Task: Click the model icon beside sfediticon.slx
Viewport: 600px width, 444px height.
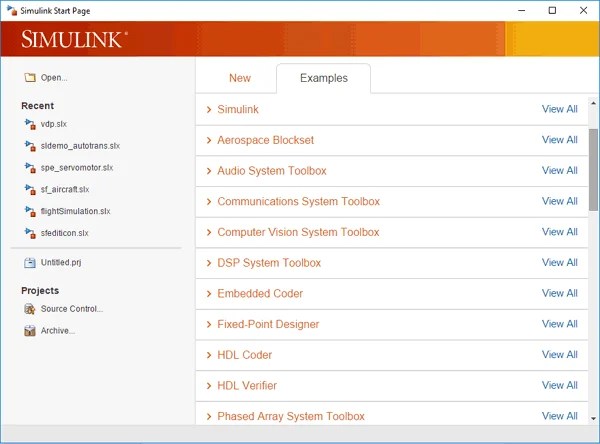Action: coord(30,233)
